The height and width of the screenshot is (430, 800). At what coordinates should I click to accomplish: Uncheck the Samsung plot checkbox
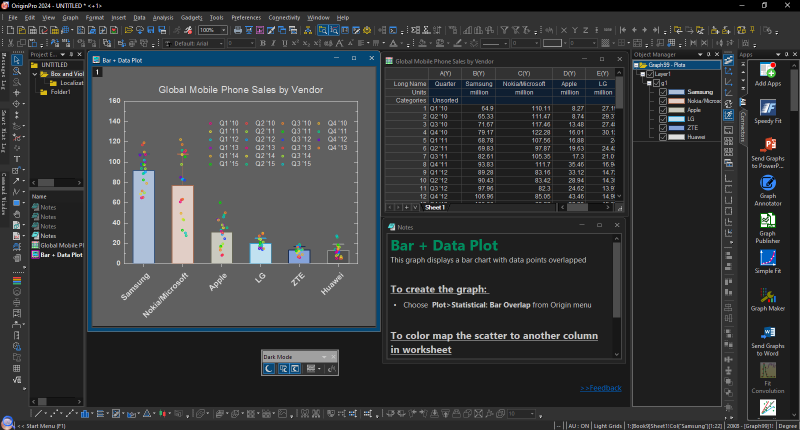pos(662,92)
